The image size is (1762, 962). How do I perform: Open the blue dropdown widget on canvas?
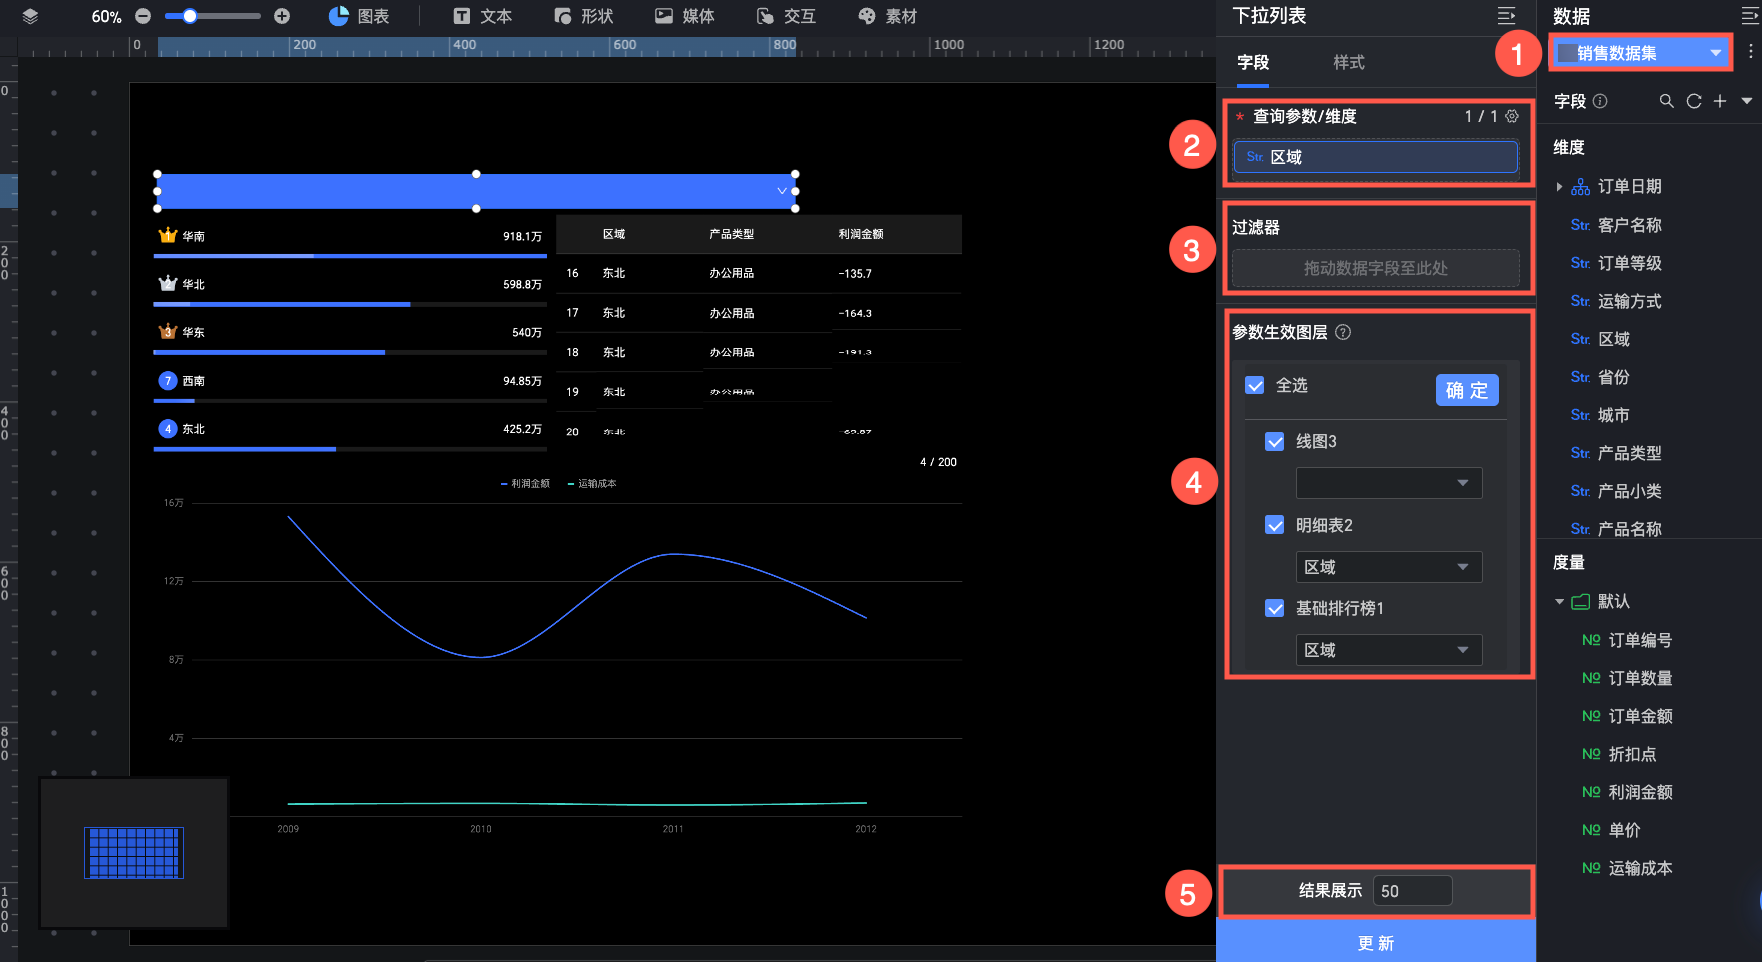point(476,191)
